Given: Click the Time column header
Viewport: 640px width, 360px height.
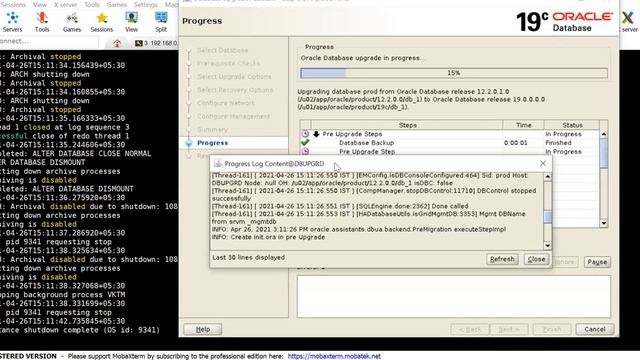Looking at the screenshot, I should [523, 125].
